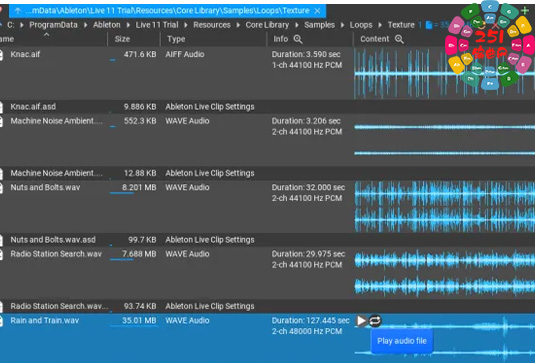Select Rain and Train.wav file name
Viewport: 535px width, 363px height.
pos(44,321)
